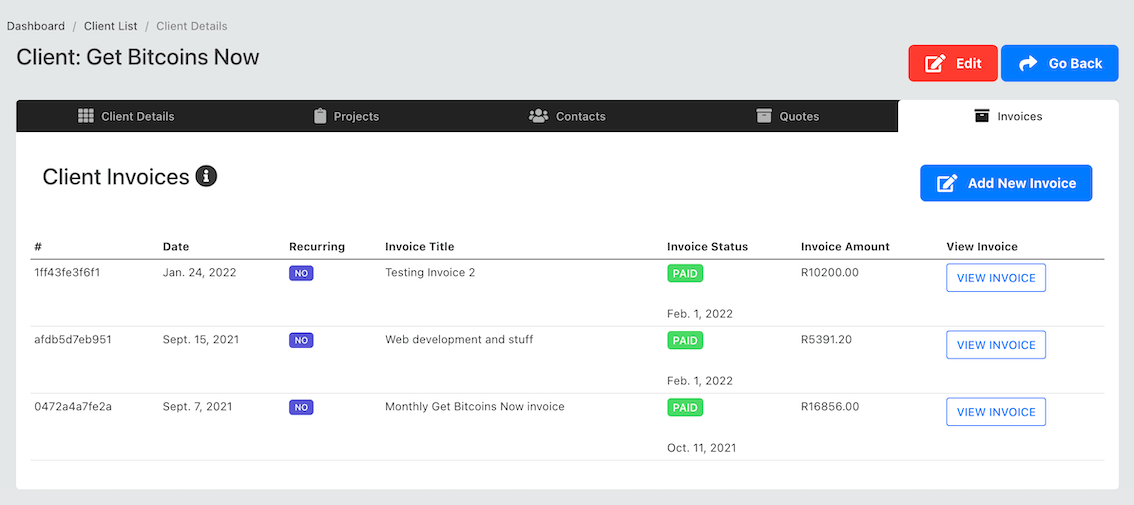Click amount R10200.00

[830, 273]
